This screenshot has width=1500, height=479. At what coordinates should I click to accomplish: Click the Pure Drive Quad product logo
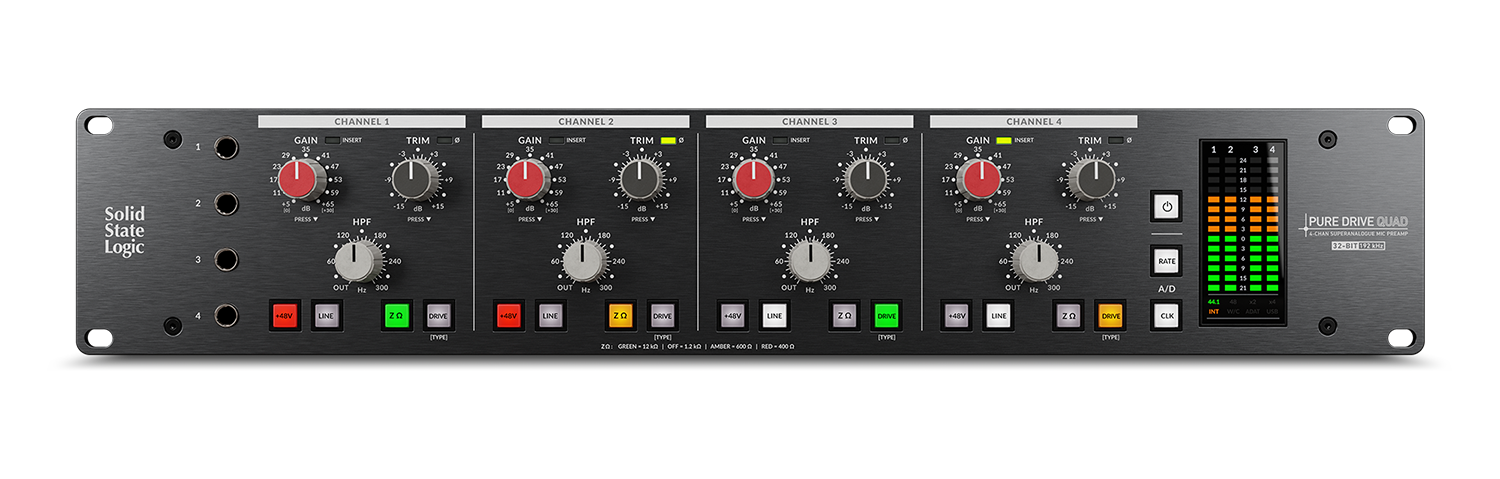[x=1355, y=225]
